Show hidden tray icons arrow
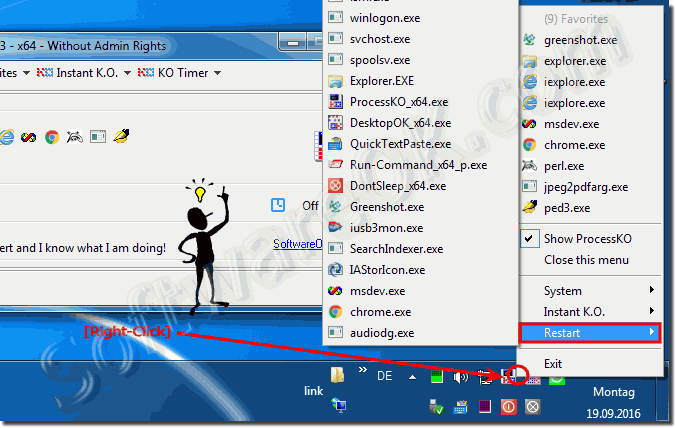The image size is (676, 428). (x=413, y=377)
